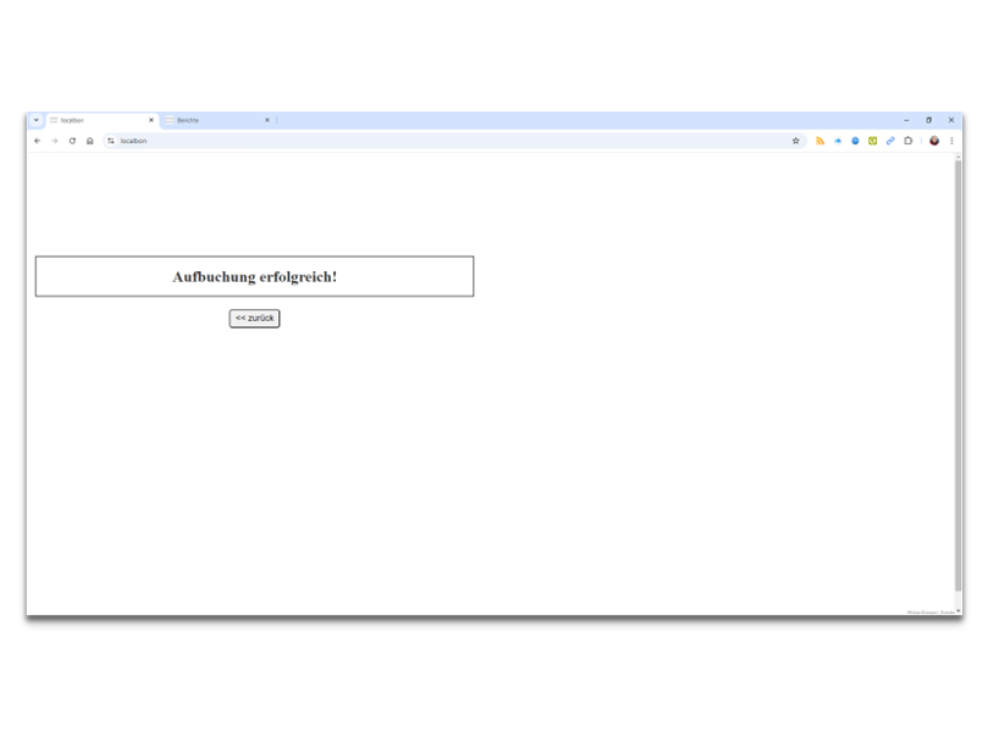Reload the current page
The height and width of the screenshot is (750, 1000).
[72, 141]
